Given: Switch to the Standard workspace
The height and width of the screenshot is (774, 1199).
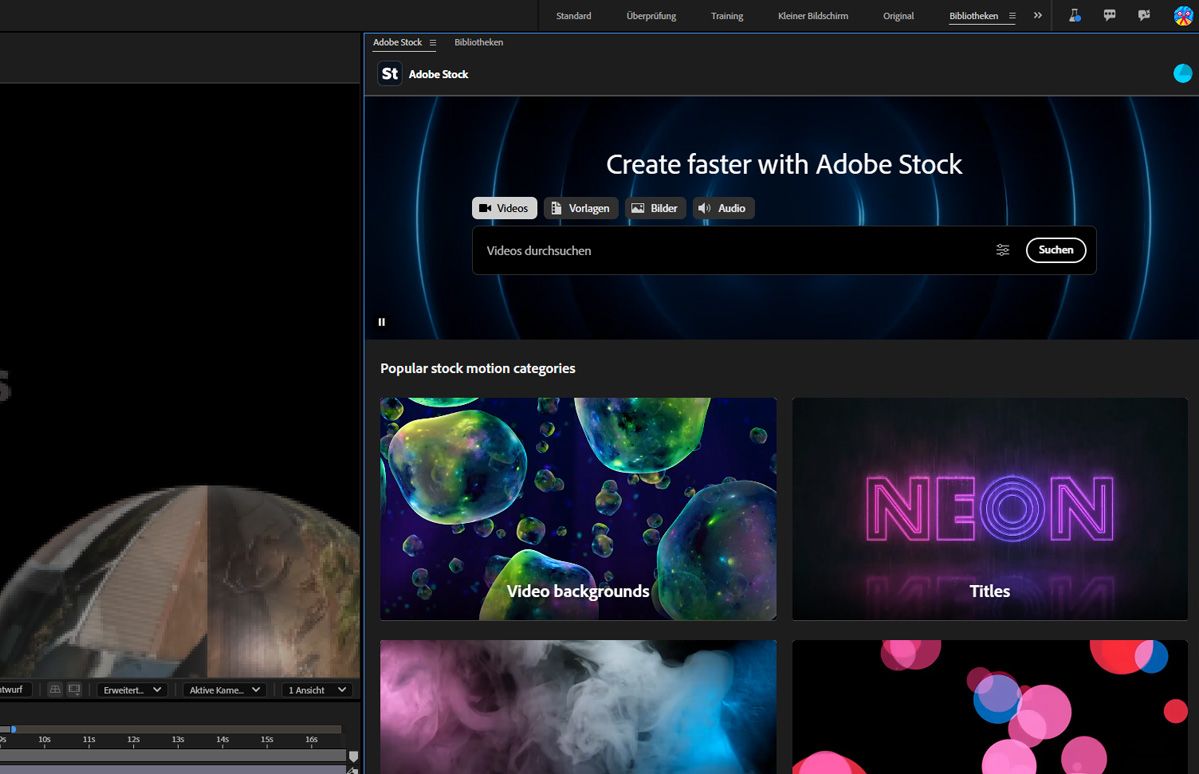Looking at the screenshot, I should coord(574,16).
